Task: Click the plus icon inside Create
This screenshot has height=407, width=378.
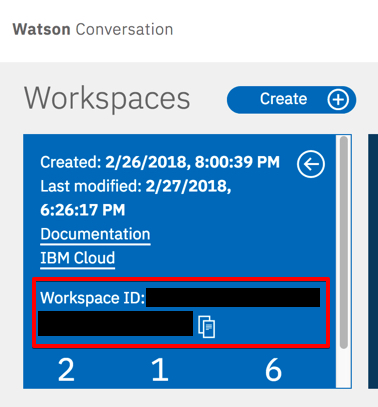Action: point(338,100)
